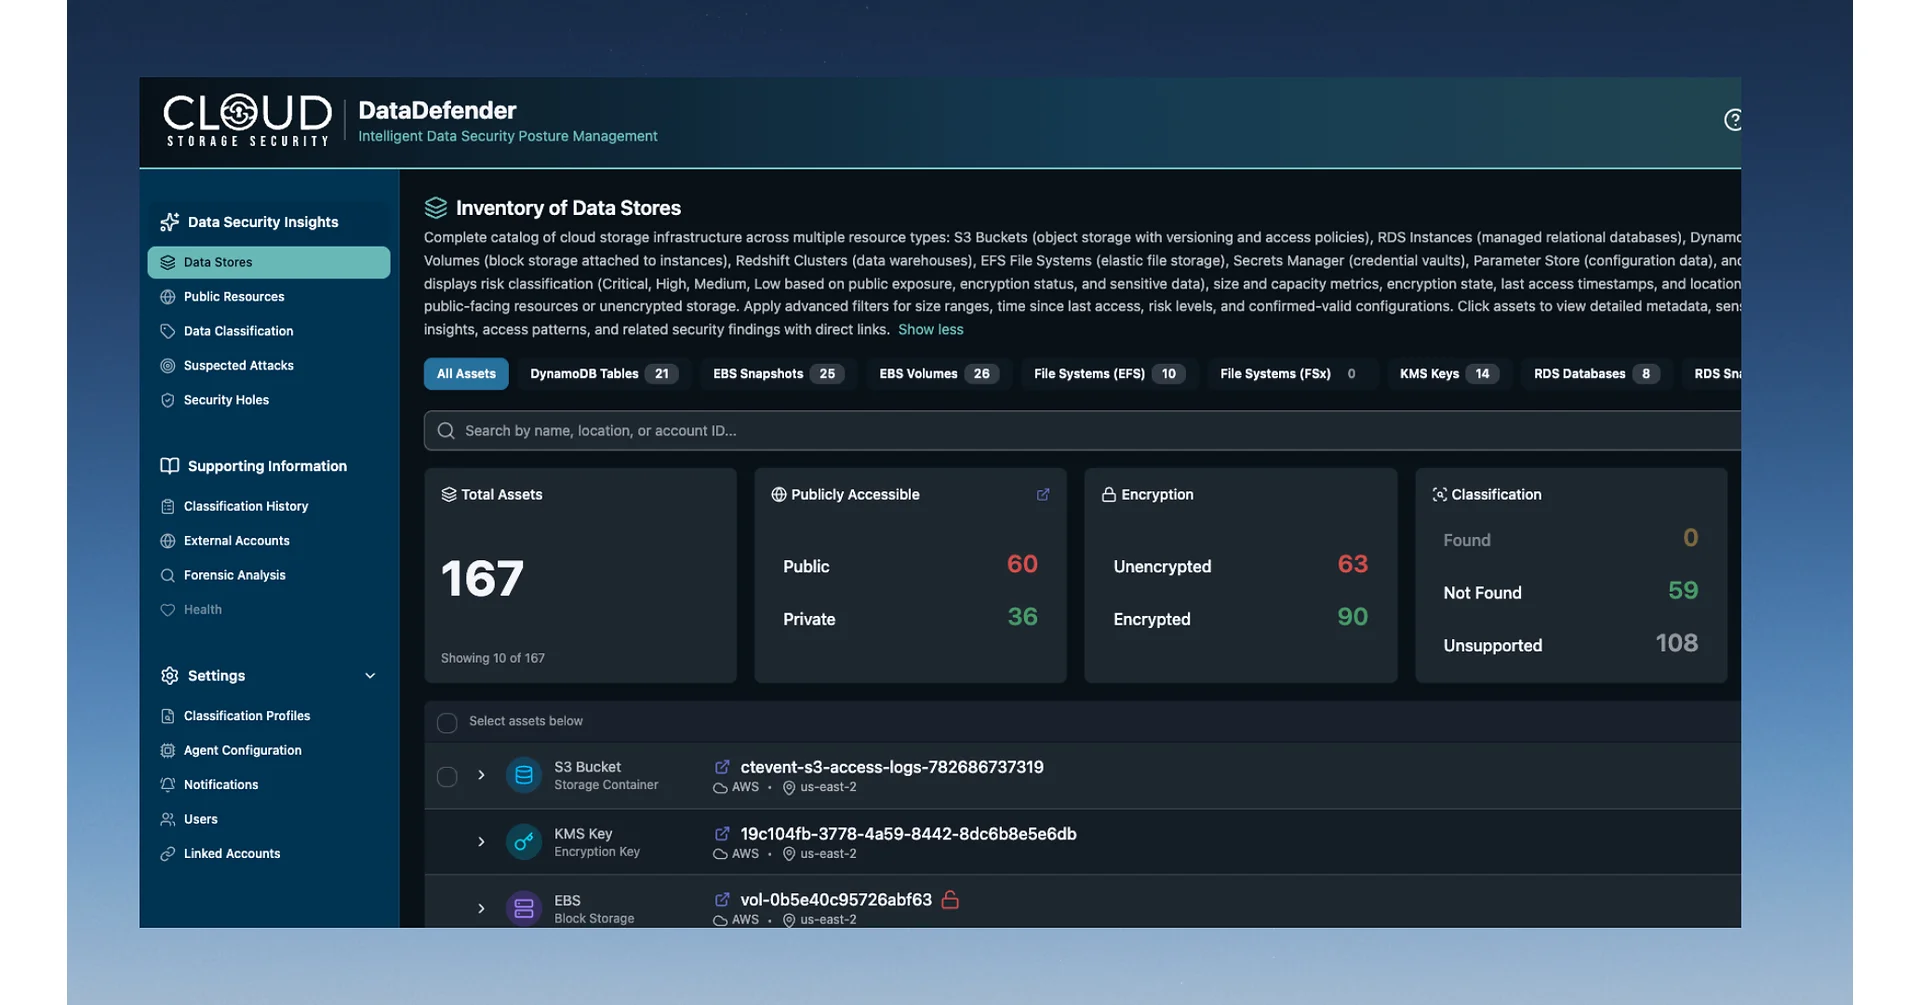Open Classification Profiles settings page
Image resolution: width=1920 pixels, height=1005 pixels.
click(x=246, y=716)
